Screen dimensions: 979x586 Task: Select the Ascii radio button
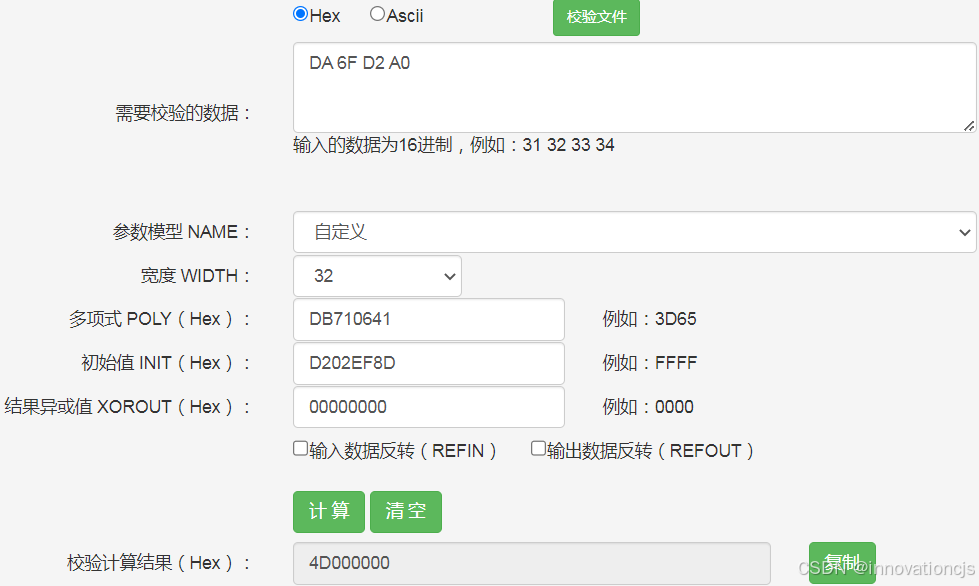click(x=377, y=14)
